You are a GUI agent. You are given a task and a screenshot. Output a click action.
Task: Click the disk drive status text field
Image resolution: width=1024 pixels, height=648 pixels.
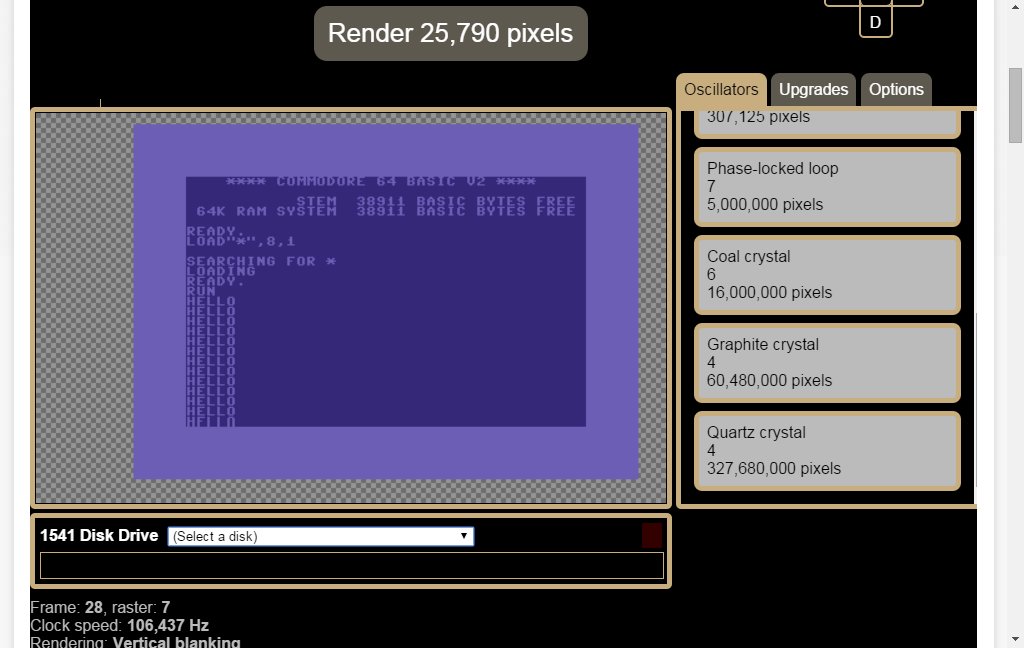(x=352, y=566)
